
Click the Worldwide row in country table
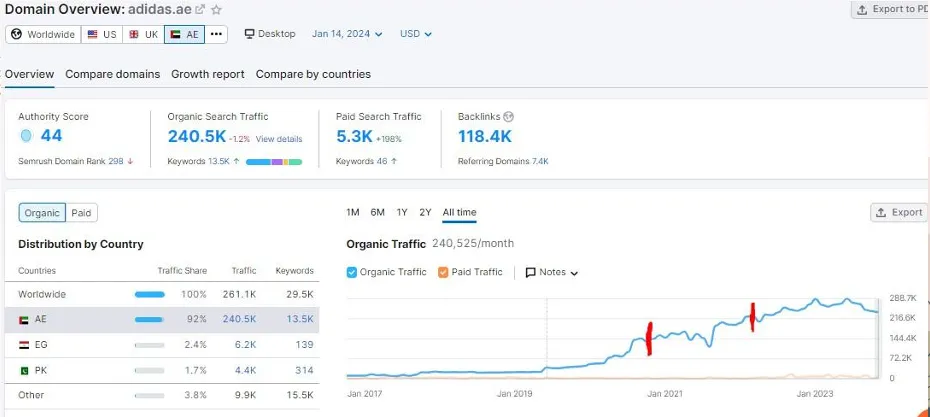tap(161, 294)
